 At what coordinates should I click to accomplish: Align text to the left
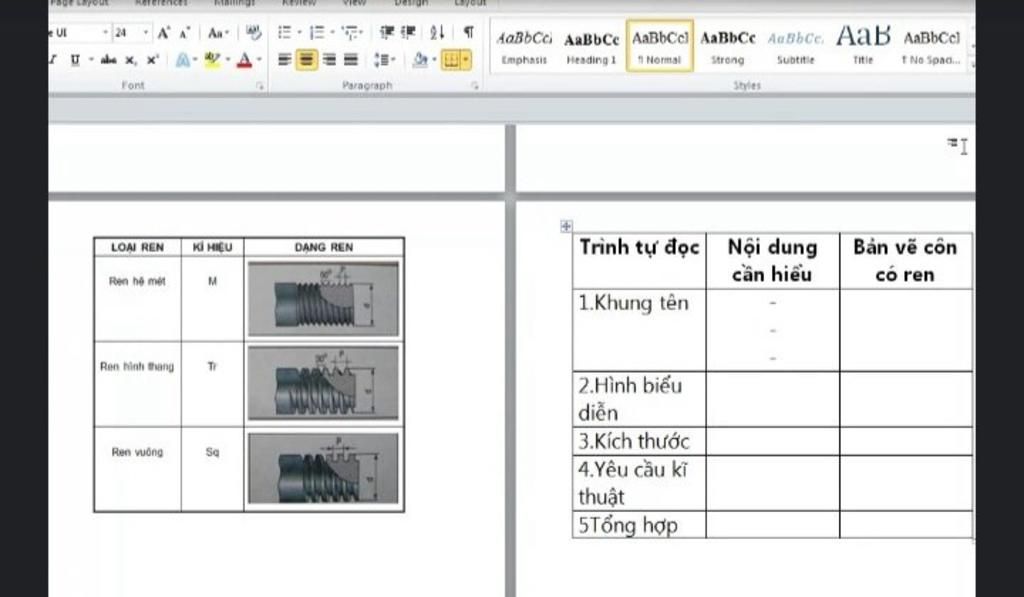285,60
